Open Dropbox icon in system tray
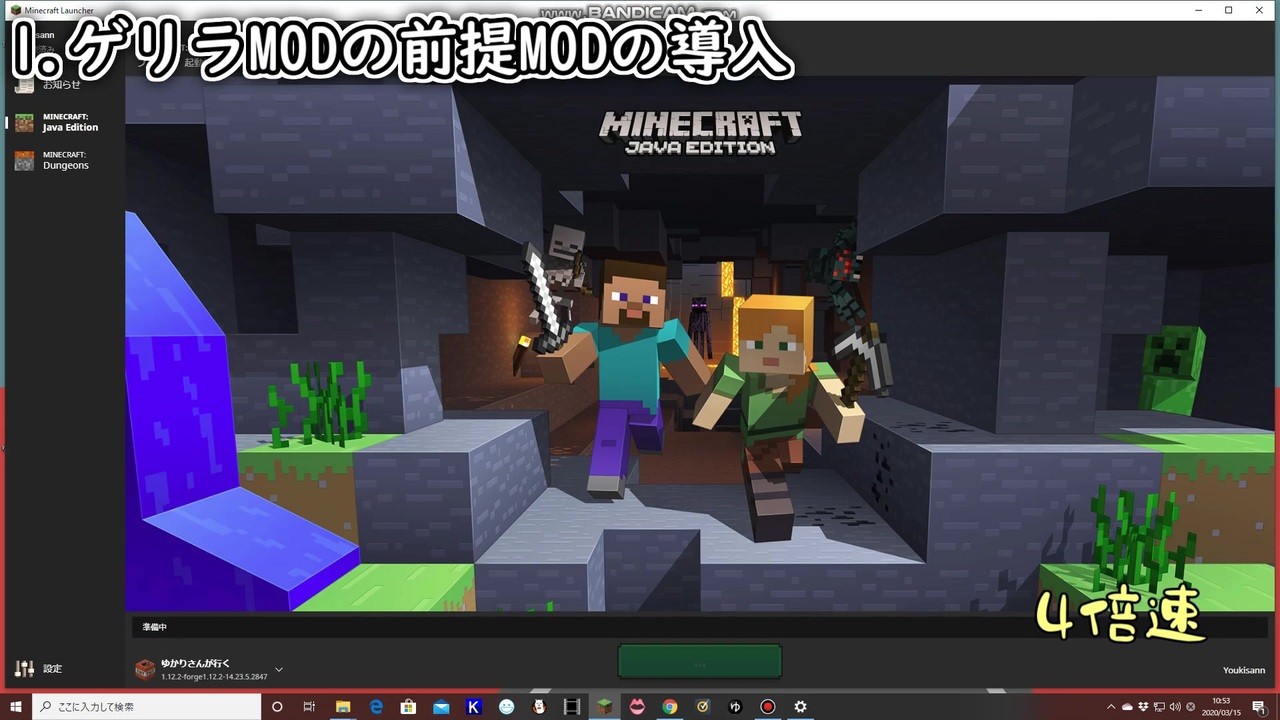Viewport: 1280px width, 720px height. [1143, 706]
